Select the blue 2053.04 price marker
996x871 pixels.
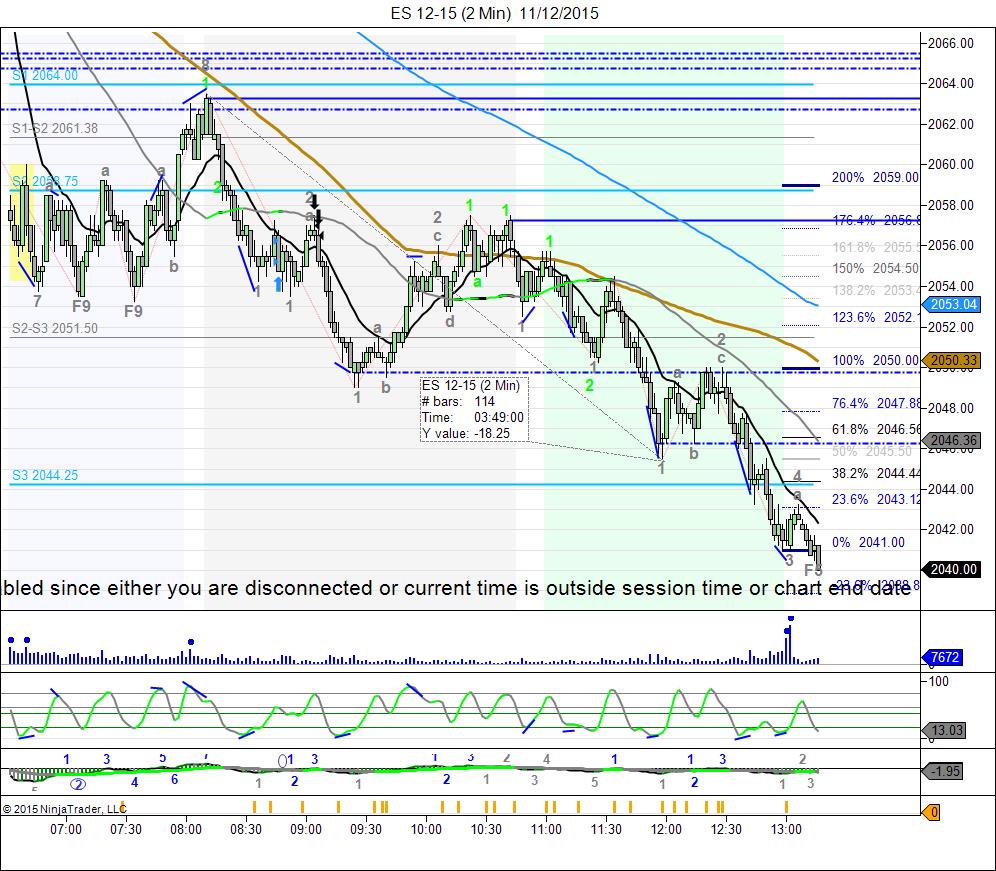[952, 304]
